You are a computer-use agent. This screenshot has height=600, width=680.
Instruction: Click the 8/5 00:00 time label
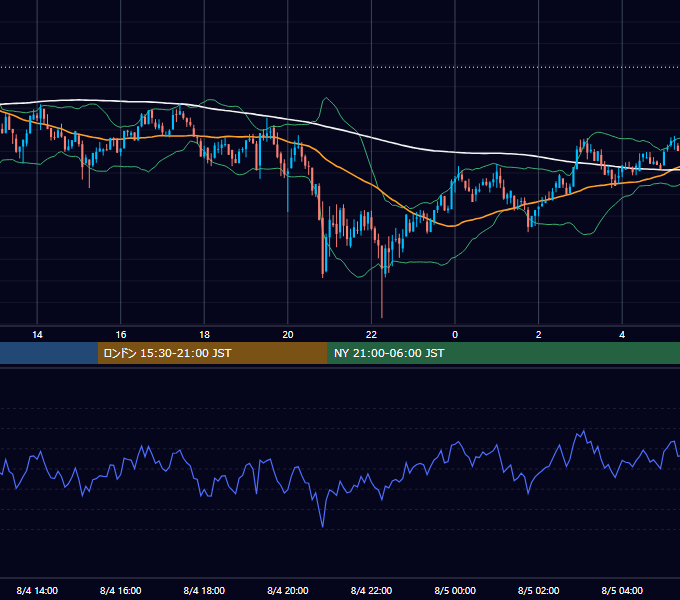[x=455, y=590]
